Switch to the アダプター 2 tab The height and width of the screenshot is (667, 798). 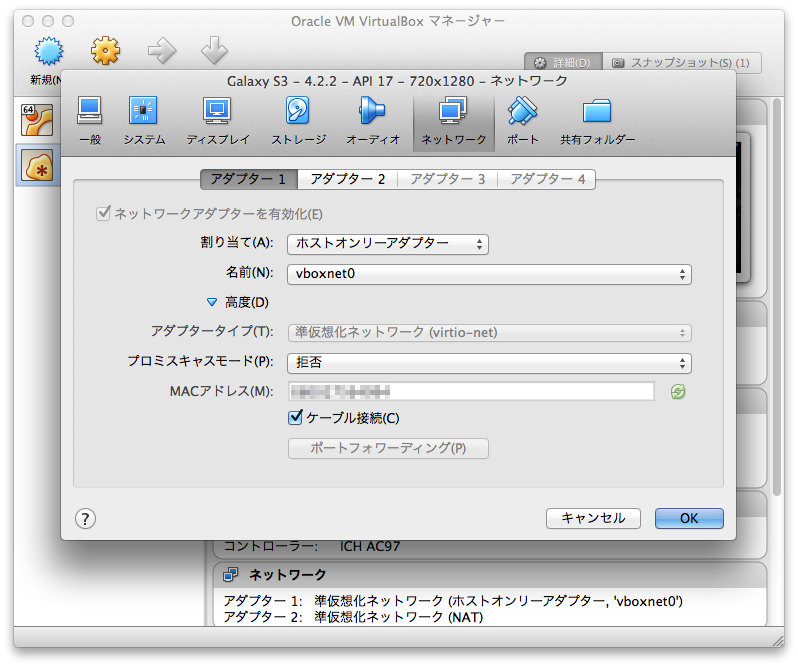tap(347, 179)
